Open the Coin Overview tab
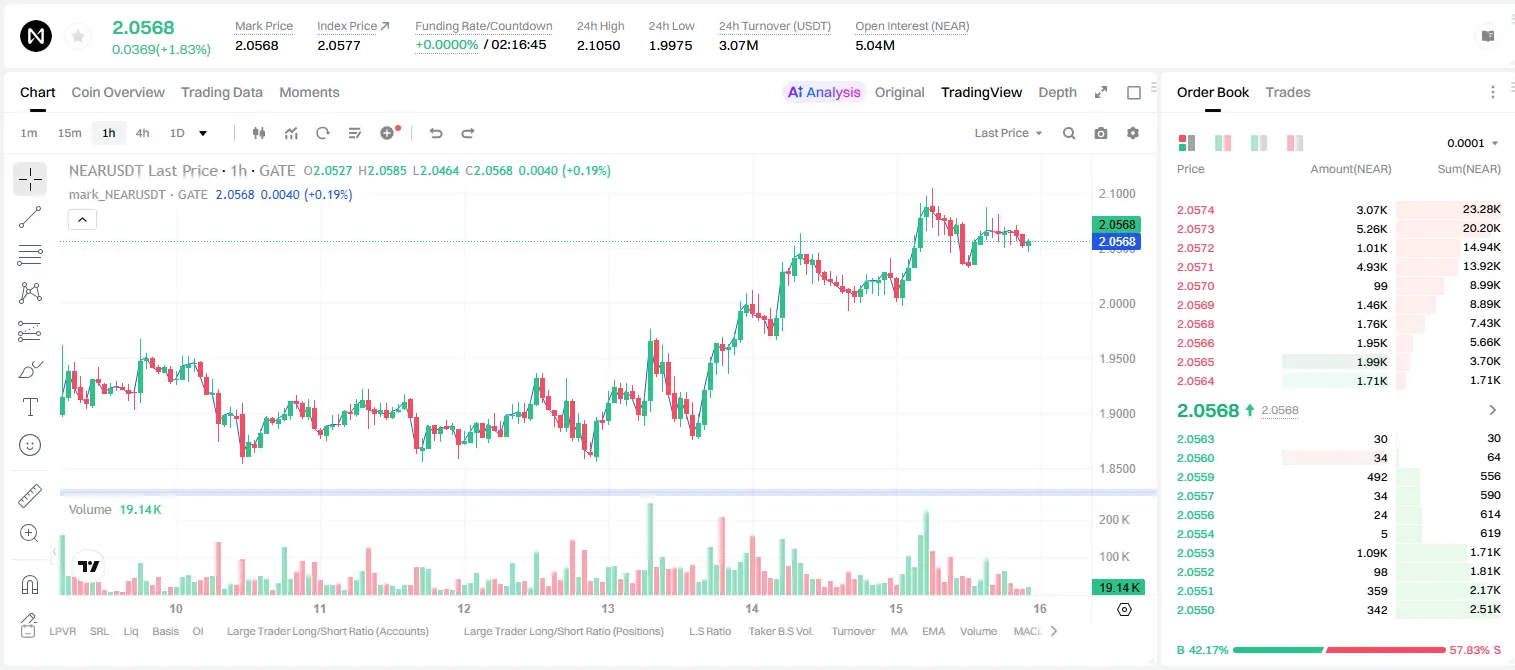Image resolution: width=1515 pixels, height=670 pixels. point(118,92)
